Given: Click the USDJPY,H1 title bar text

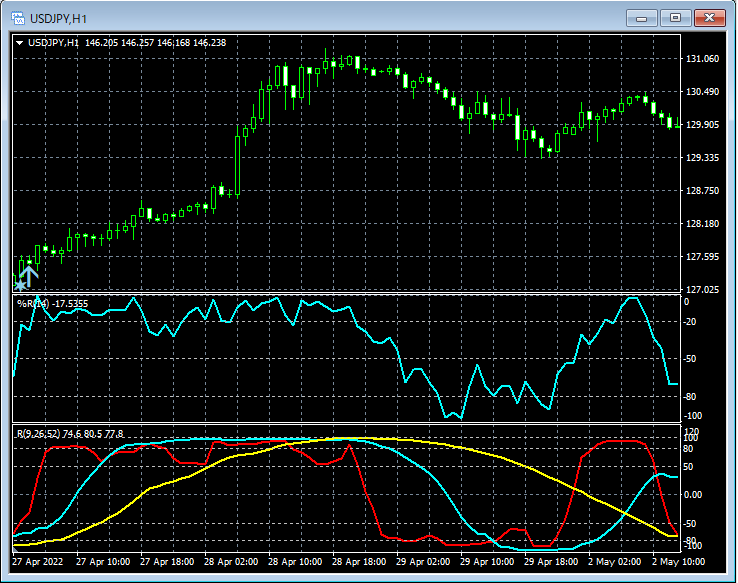Looking at the screenshot, I should 58,19.
